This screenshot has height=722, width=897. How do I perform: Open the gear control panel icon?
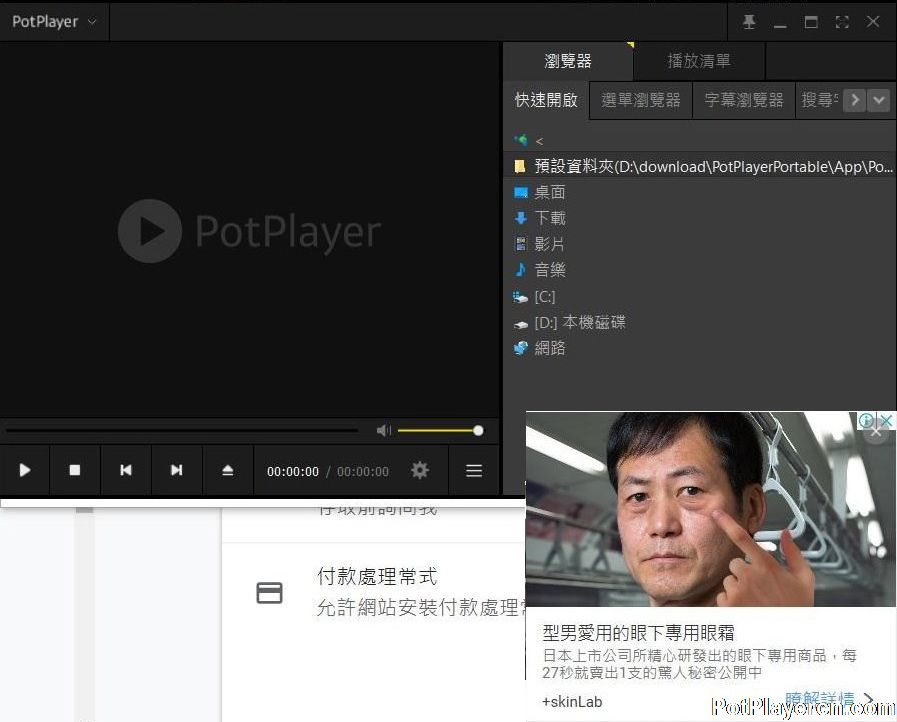(x=419, y=470)
